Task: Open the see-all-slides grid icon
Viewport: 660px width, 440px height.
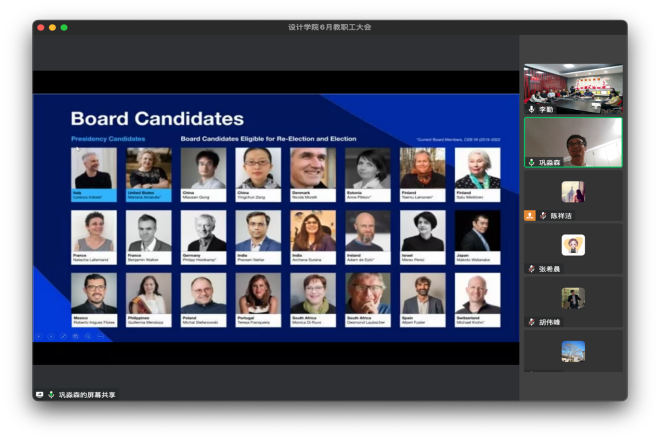Action: tap(75, 336)
